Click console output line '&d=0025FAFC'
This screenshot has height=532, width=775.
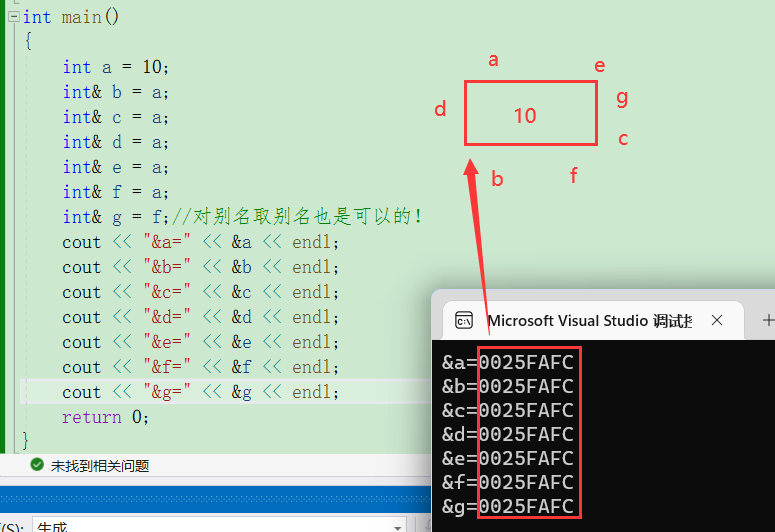(508, 435)
